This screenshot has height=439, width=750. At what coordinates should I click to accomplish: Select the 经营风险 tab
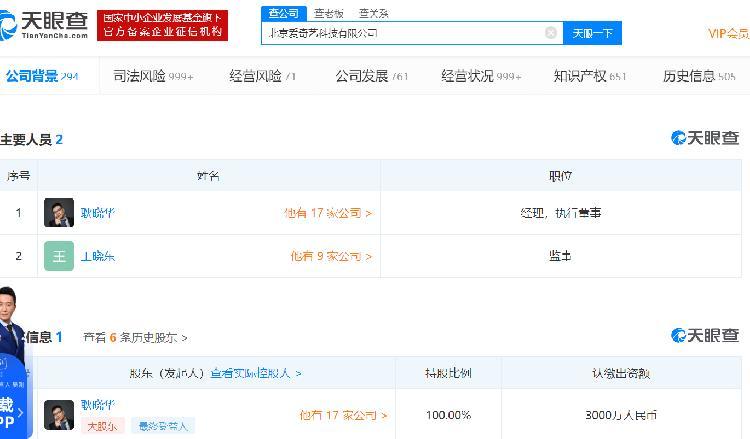coord(262,76)
